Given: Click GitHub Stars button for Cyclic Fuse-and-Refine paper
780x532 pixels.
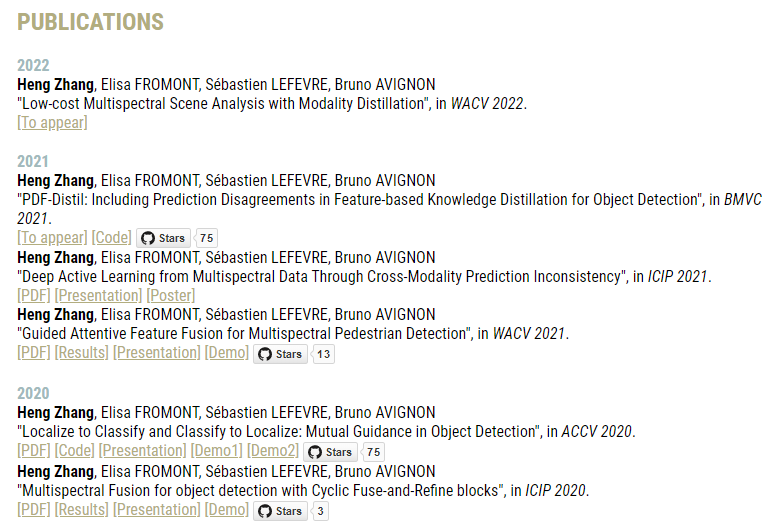Looking at the screenshot, I should click(280, 511).
